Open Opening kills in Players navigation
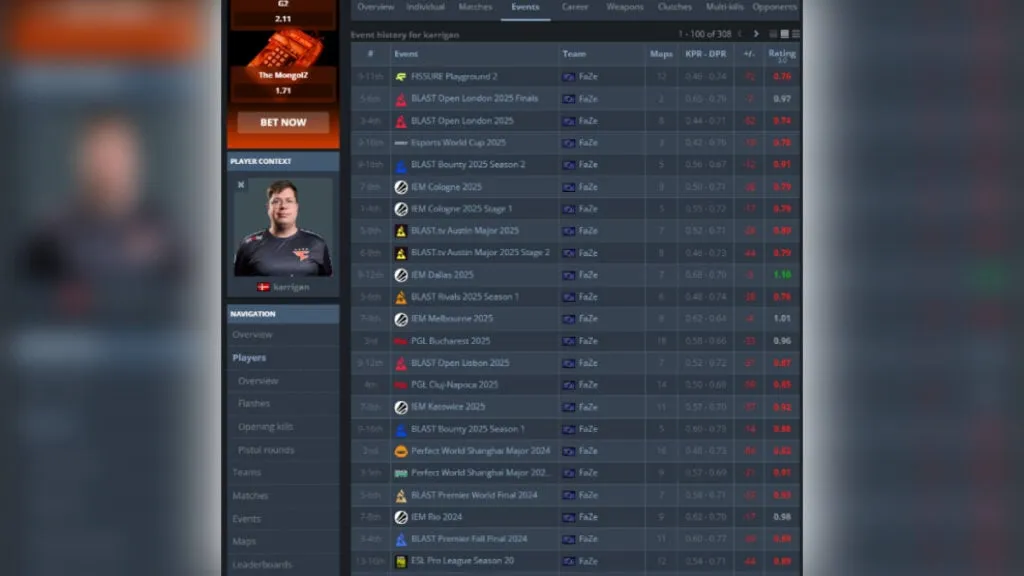 click(265, 426)
